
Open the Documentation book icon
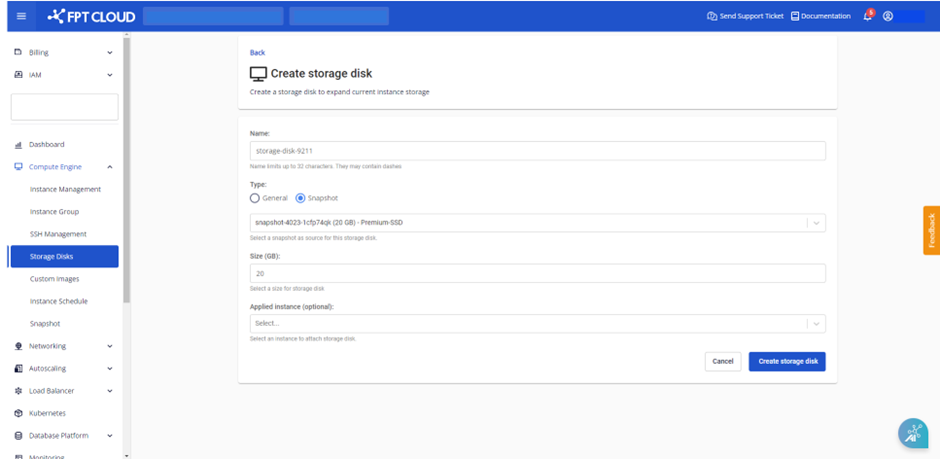tap(795, 16)
